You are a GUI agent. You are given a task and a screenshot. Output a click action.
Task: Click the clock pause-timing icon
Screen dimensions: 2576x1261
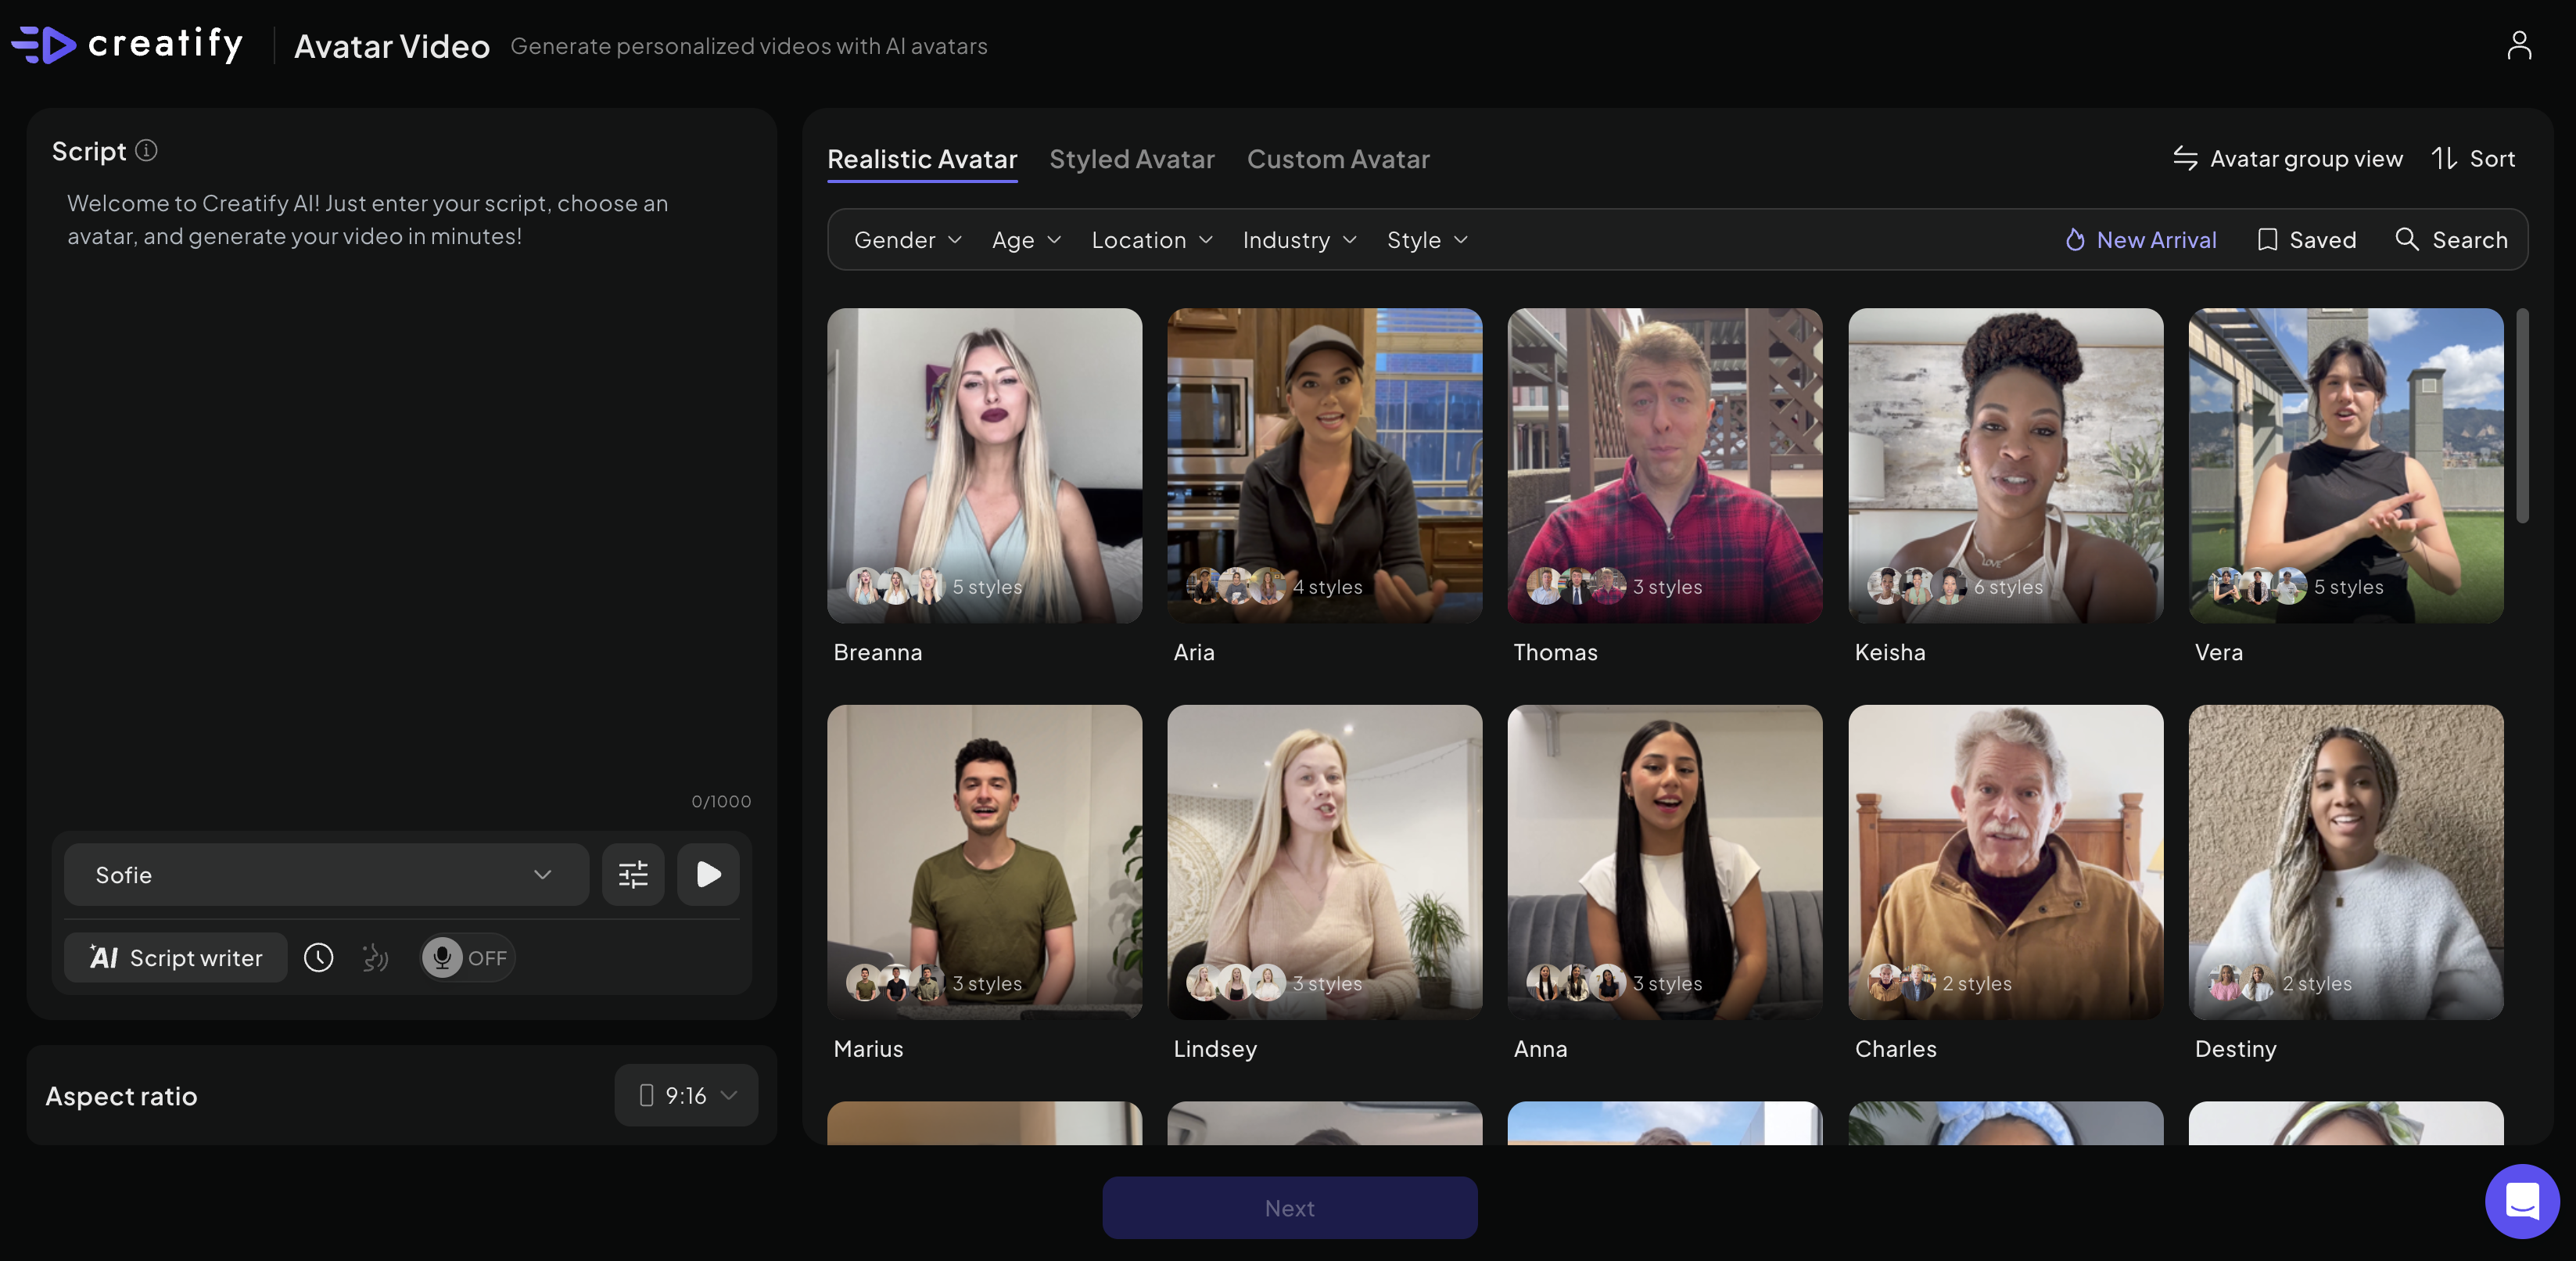pyautogui.click(x=319, y=958)
